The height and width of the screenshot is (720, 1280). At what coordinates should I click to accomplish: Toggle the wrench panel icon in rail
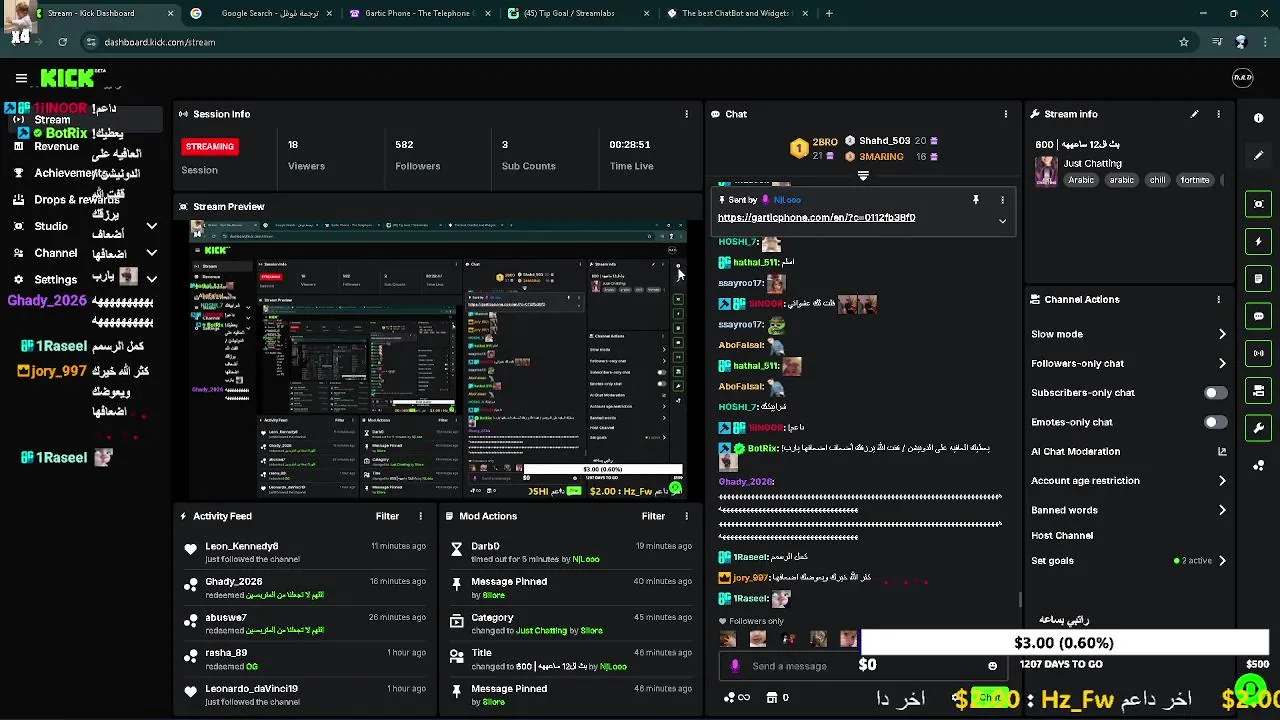1259,428
